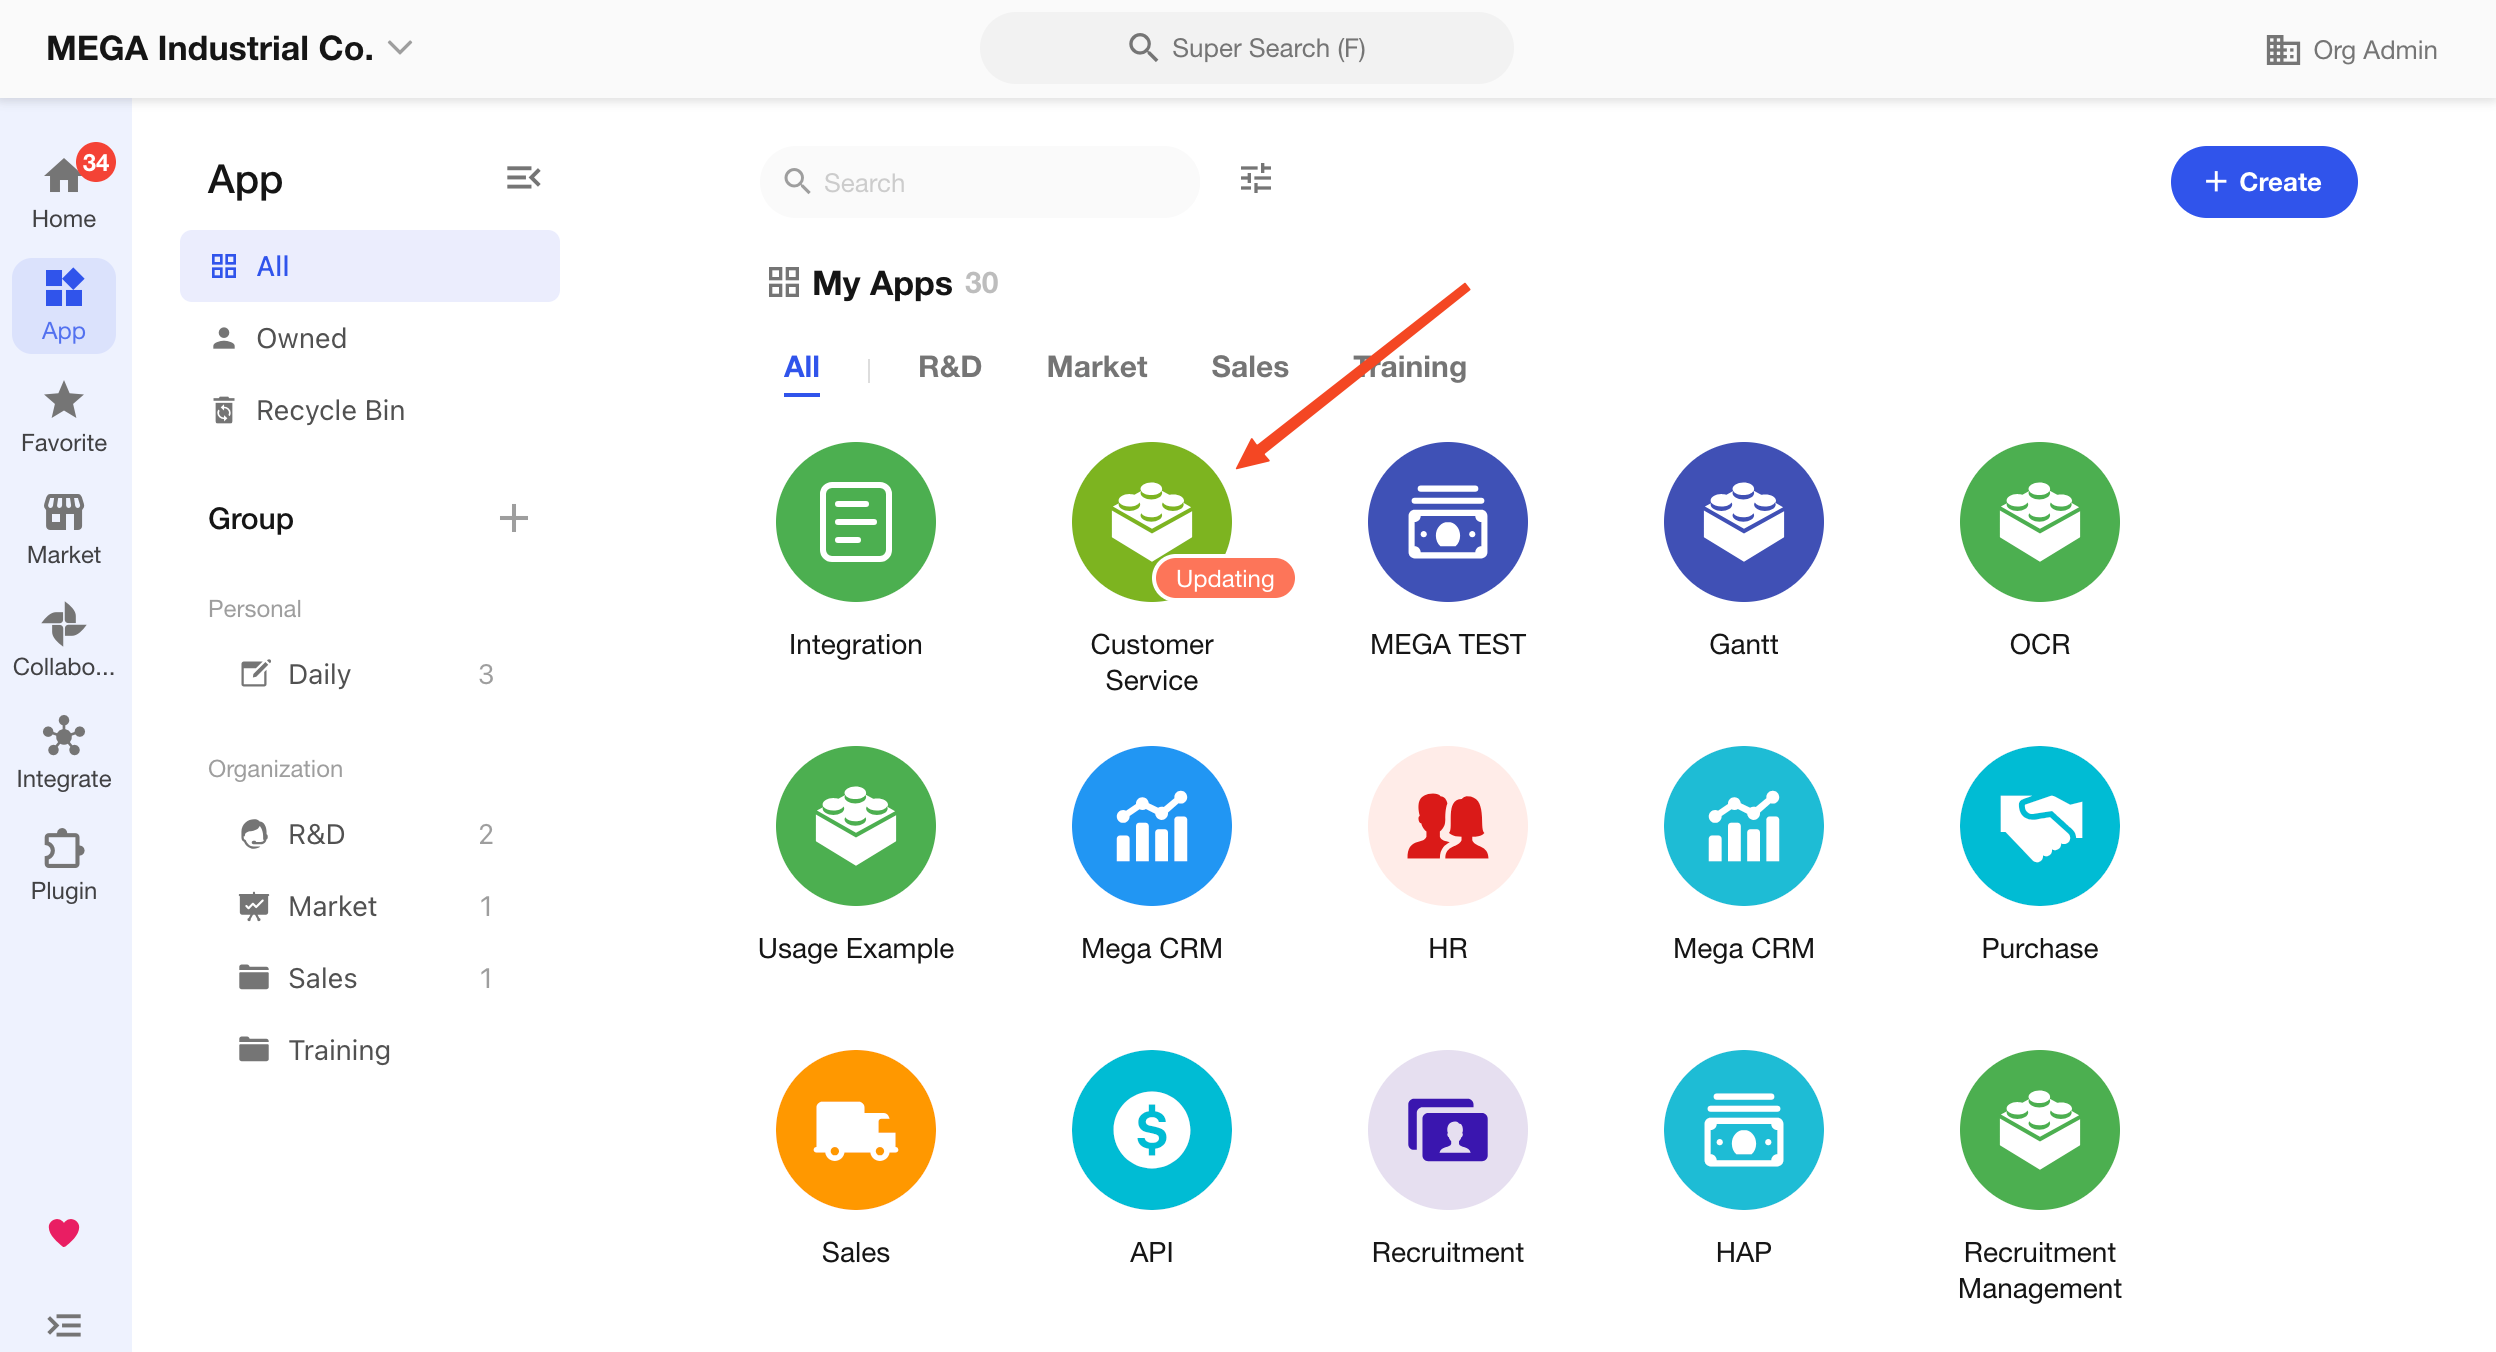Open the Org Admin link
Viewport: 2496px width, 1352px height.
pyautogui.click(x=2351, y=50)
